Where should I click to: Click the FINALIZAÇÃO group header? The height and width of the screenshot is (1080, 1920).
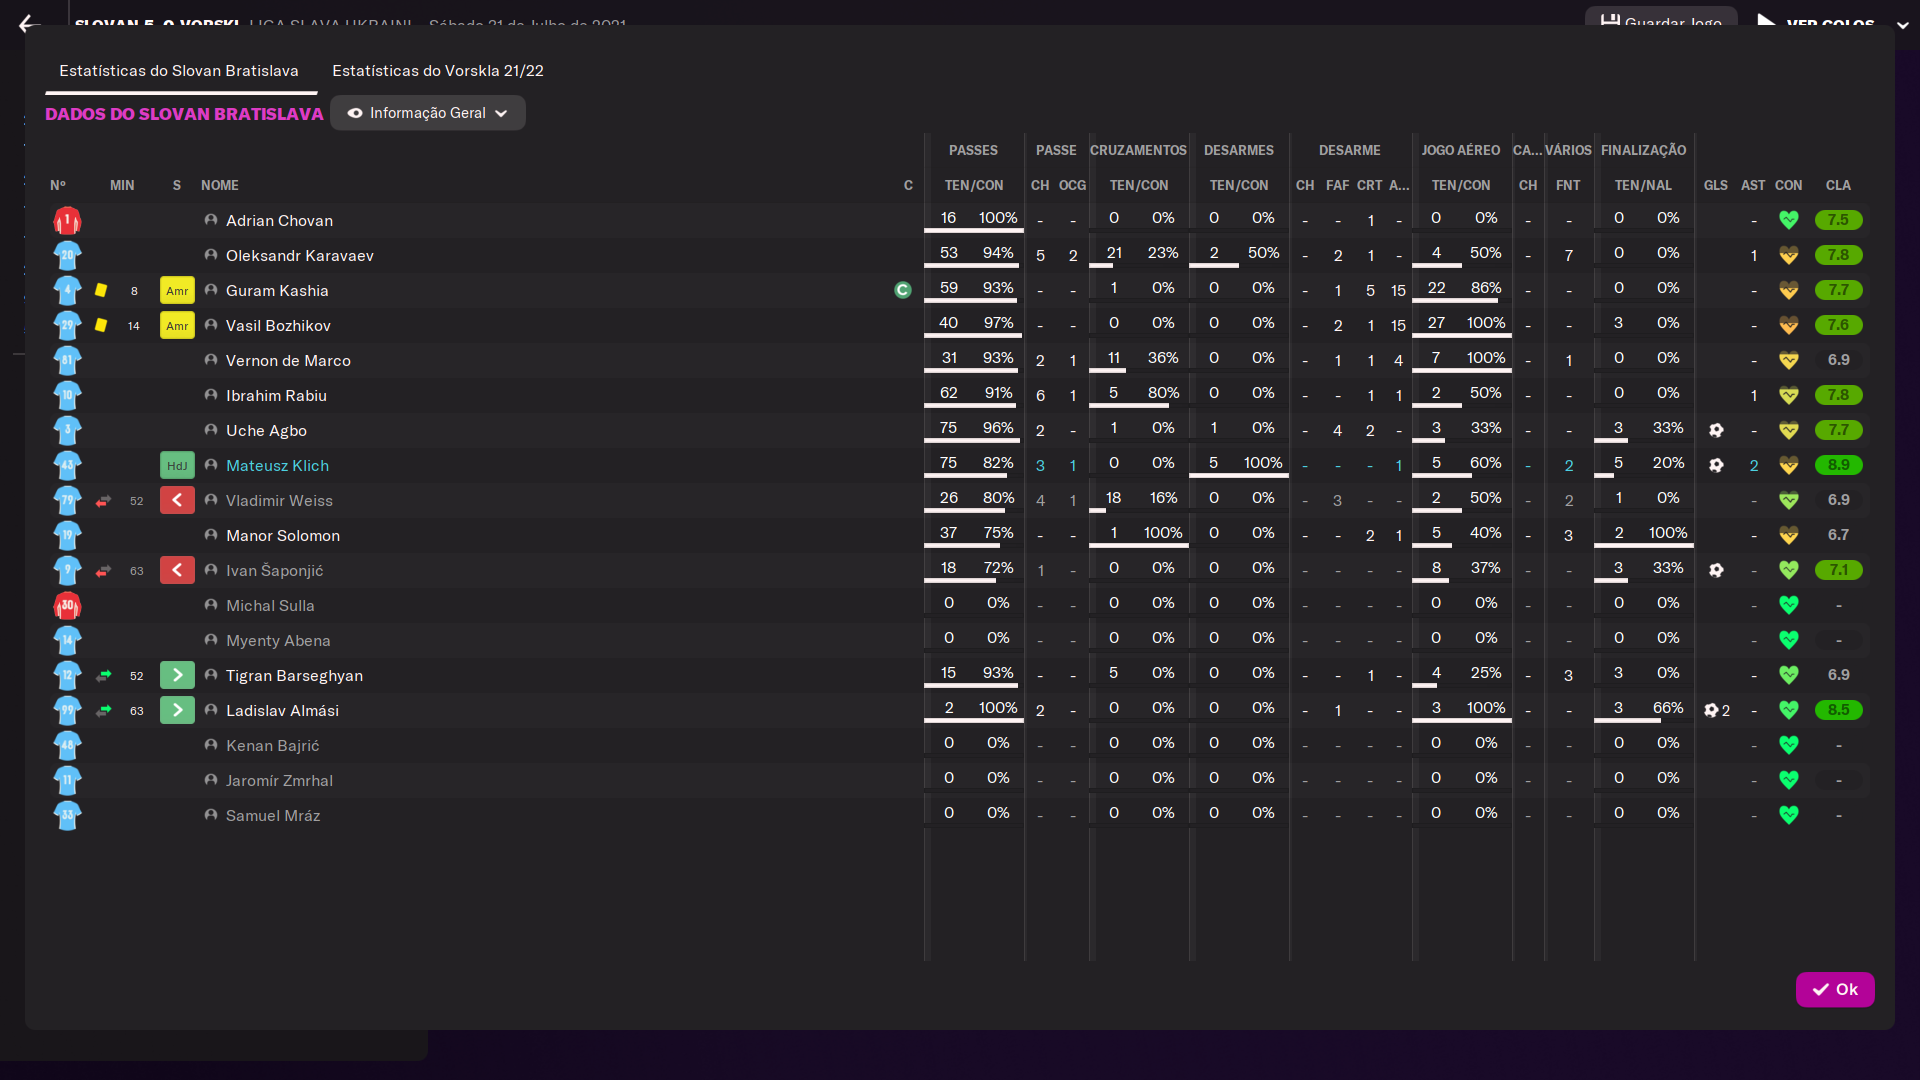pyautogui.click(x=1644, y=151)
